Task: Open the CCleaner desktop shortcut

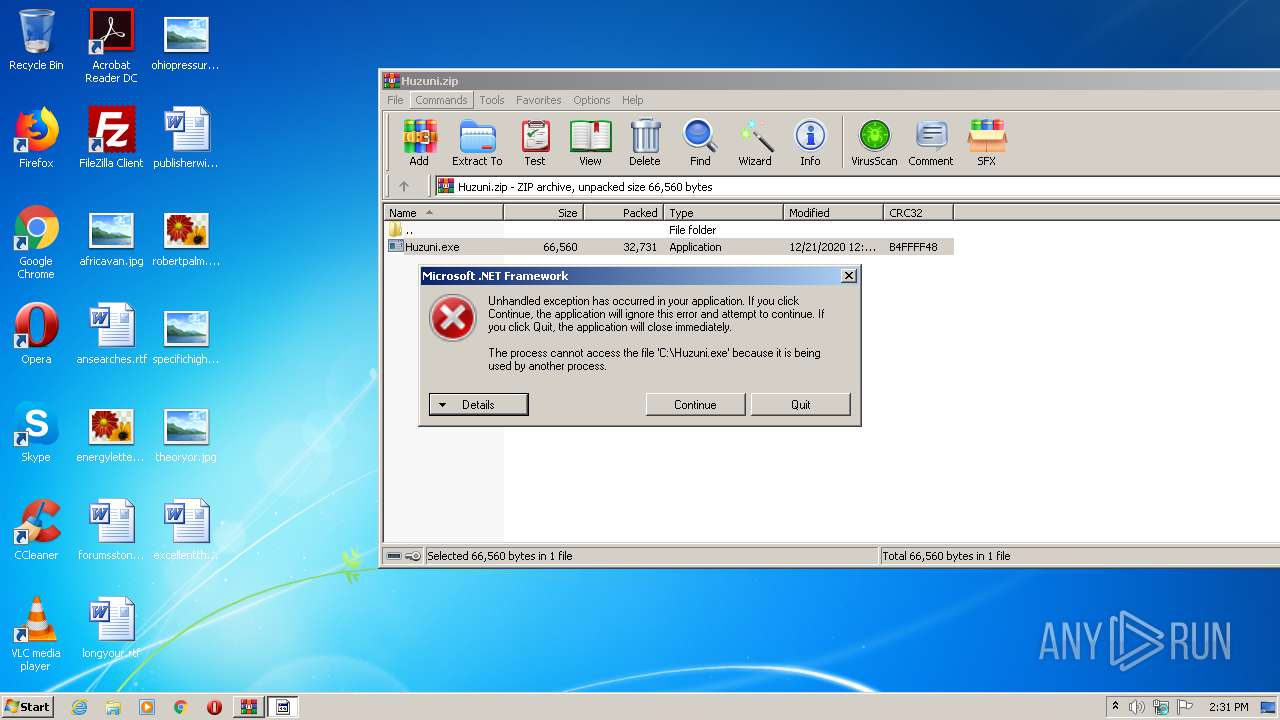Action: click(x=36, y=530)
